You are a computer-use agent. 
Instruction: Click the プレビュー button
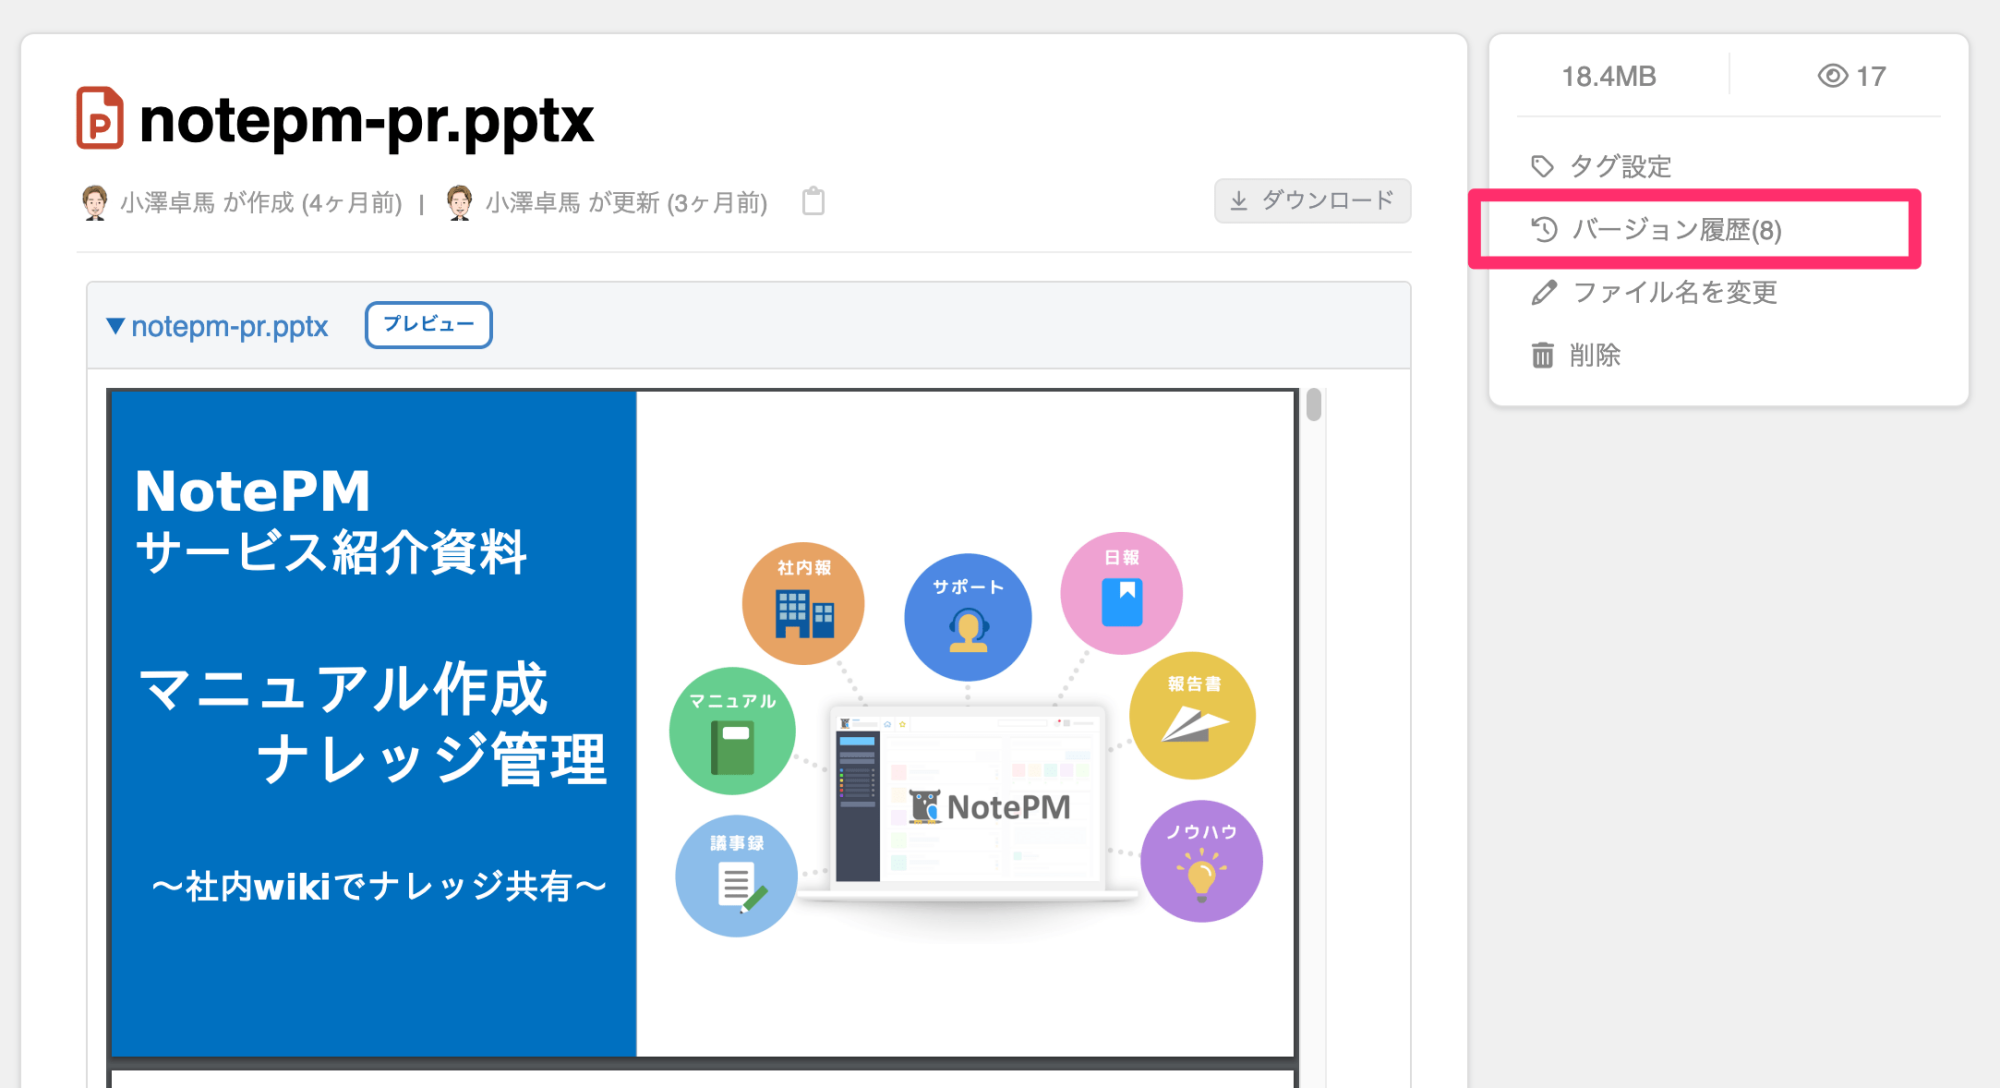tap(428, 324)
